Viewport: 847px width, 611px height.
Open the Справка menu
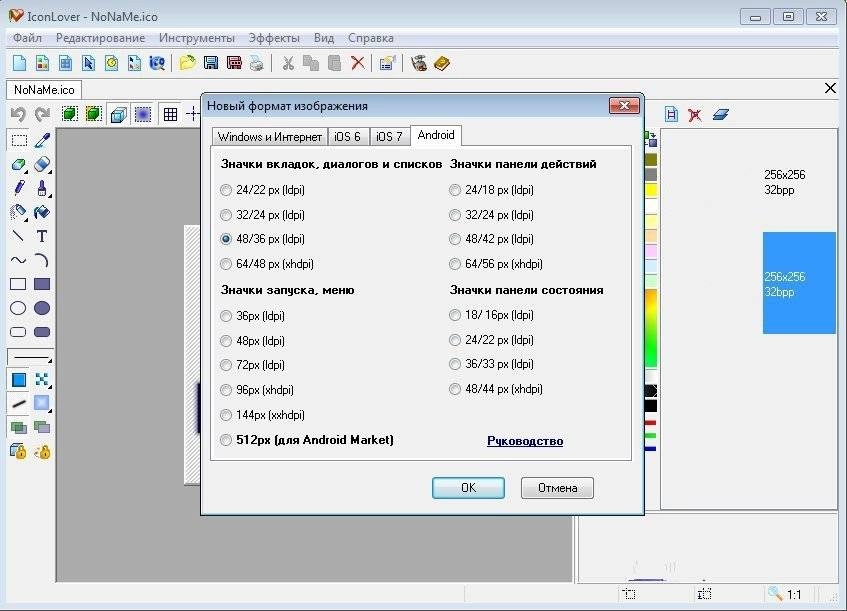click(x=371, y=38)
